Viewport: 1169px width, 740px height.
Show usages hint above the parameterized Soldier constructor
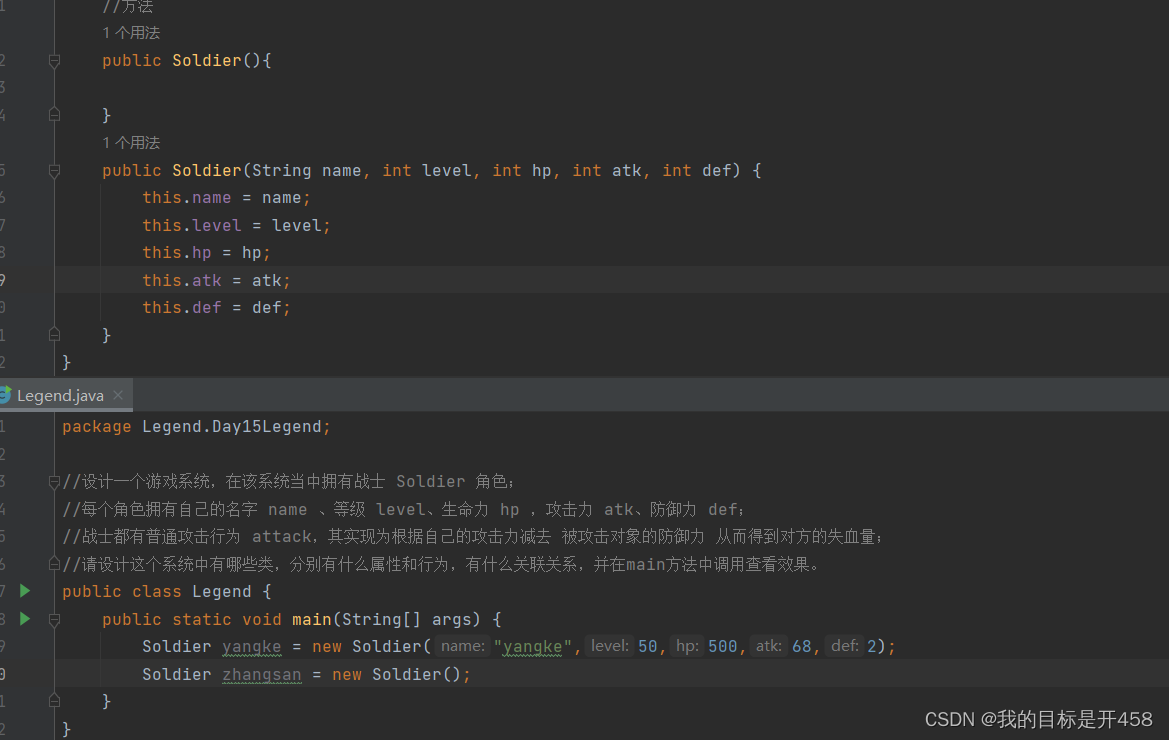(131, 143)
